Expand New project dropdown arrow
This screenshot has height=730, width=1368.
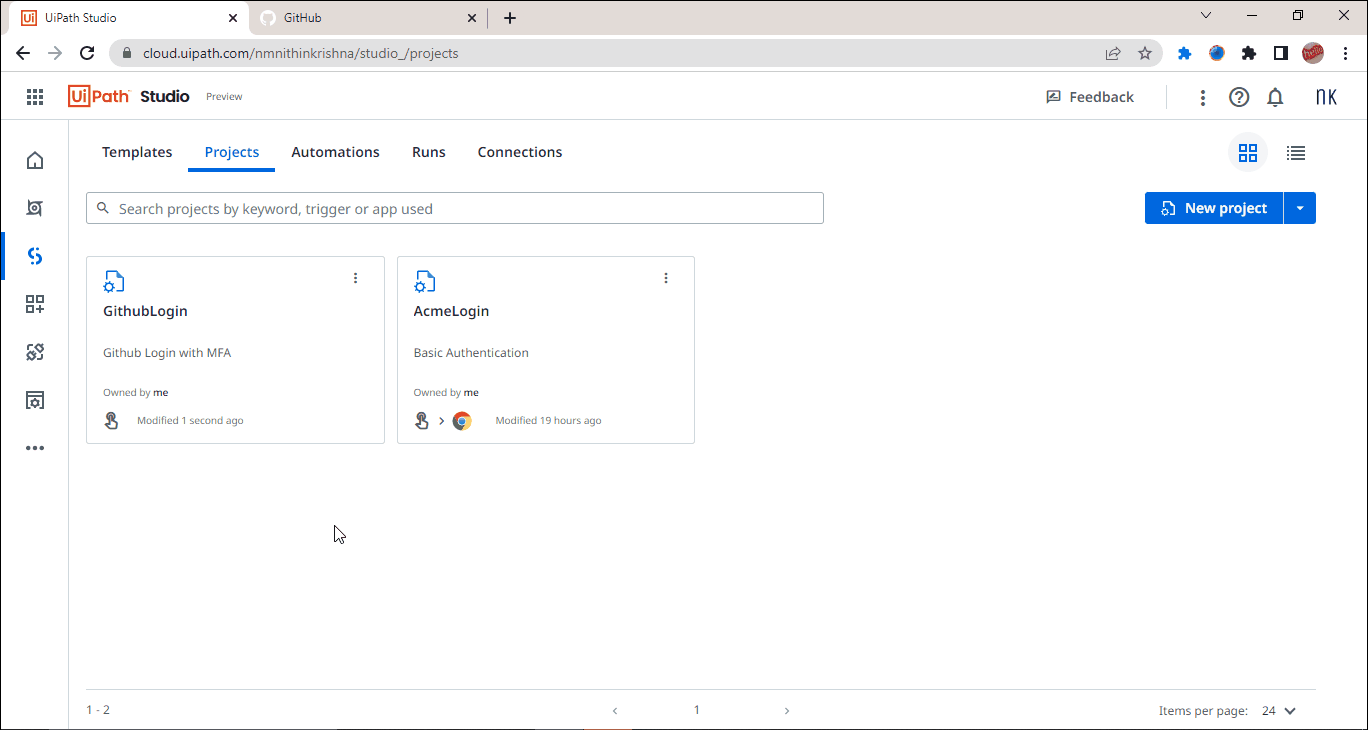point(1300,208)
